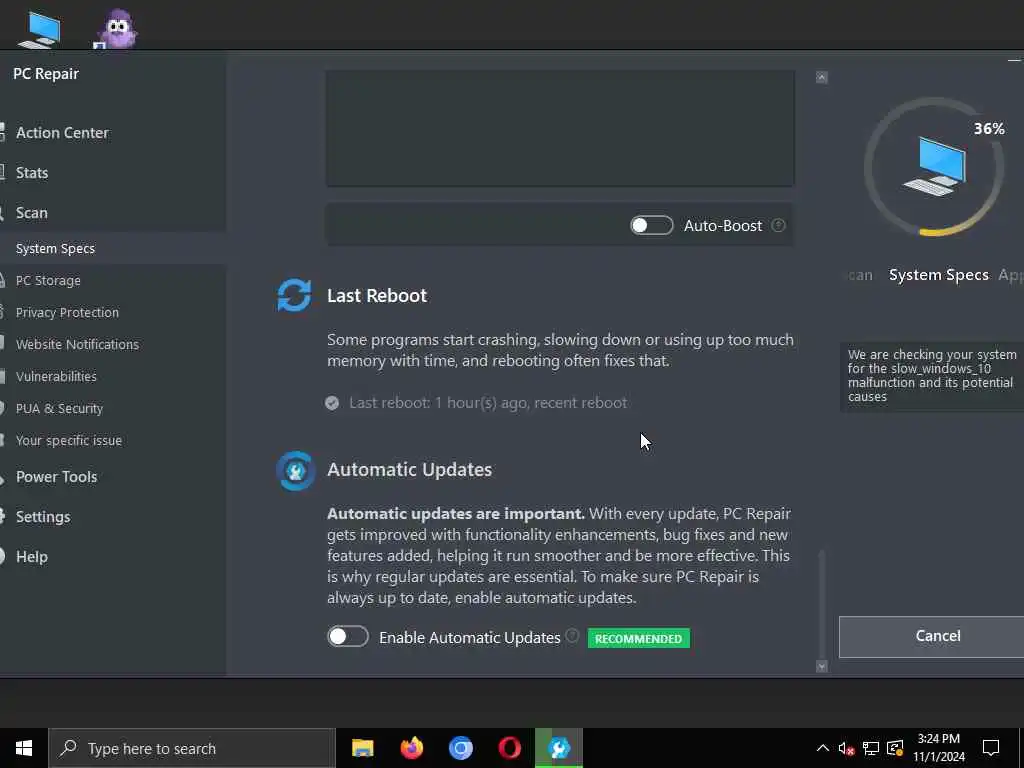This screenshot has height=768, width=1024.
Task: Open File Explorer from the taskbar
Action: (362, 748)
